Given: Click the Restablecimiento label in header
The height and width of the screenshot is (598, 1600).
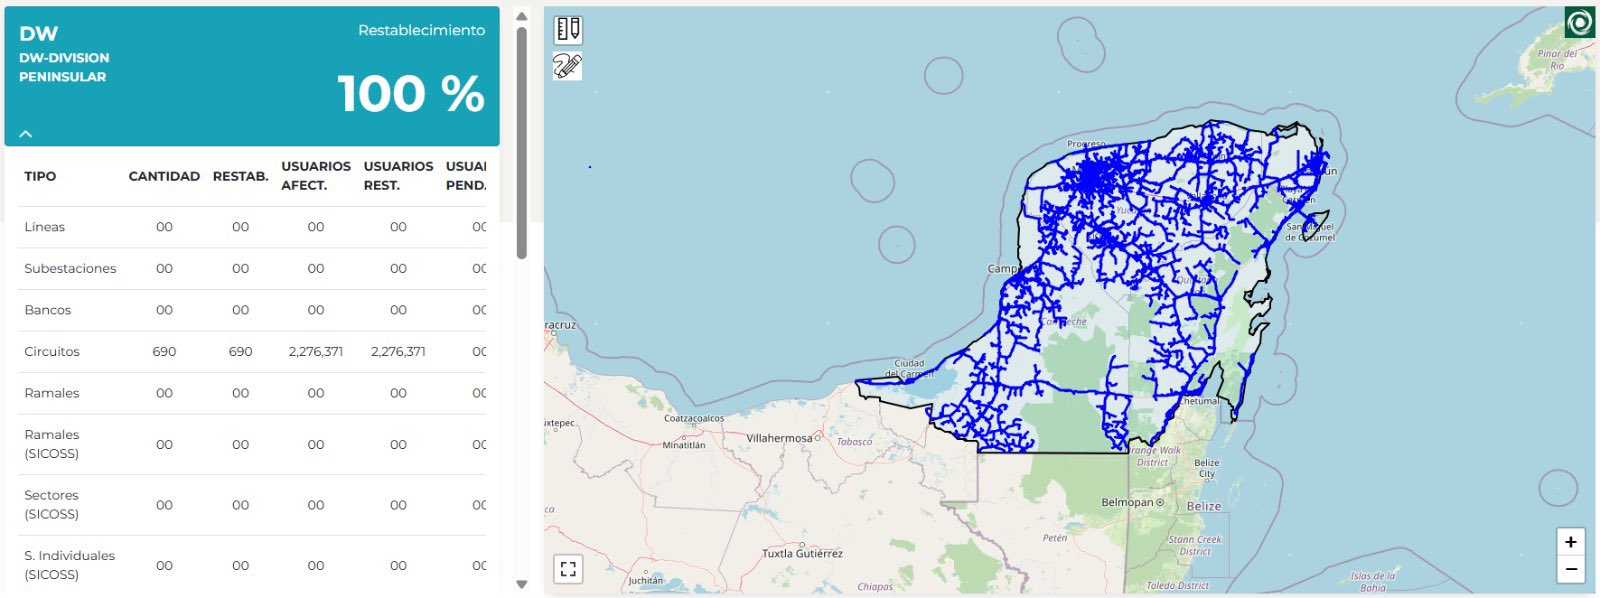Looking at the screenshot, I should (421, 31).
